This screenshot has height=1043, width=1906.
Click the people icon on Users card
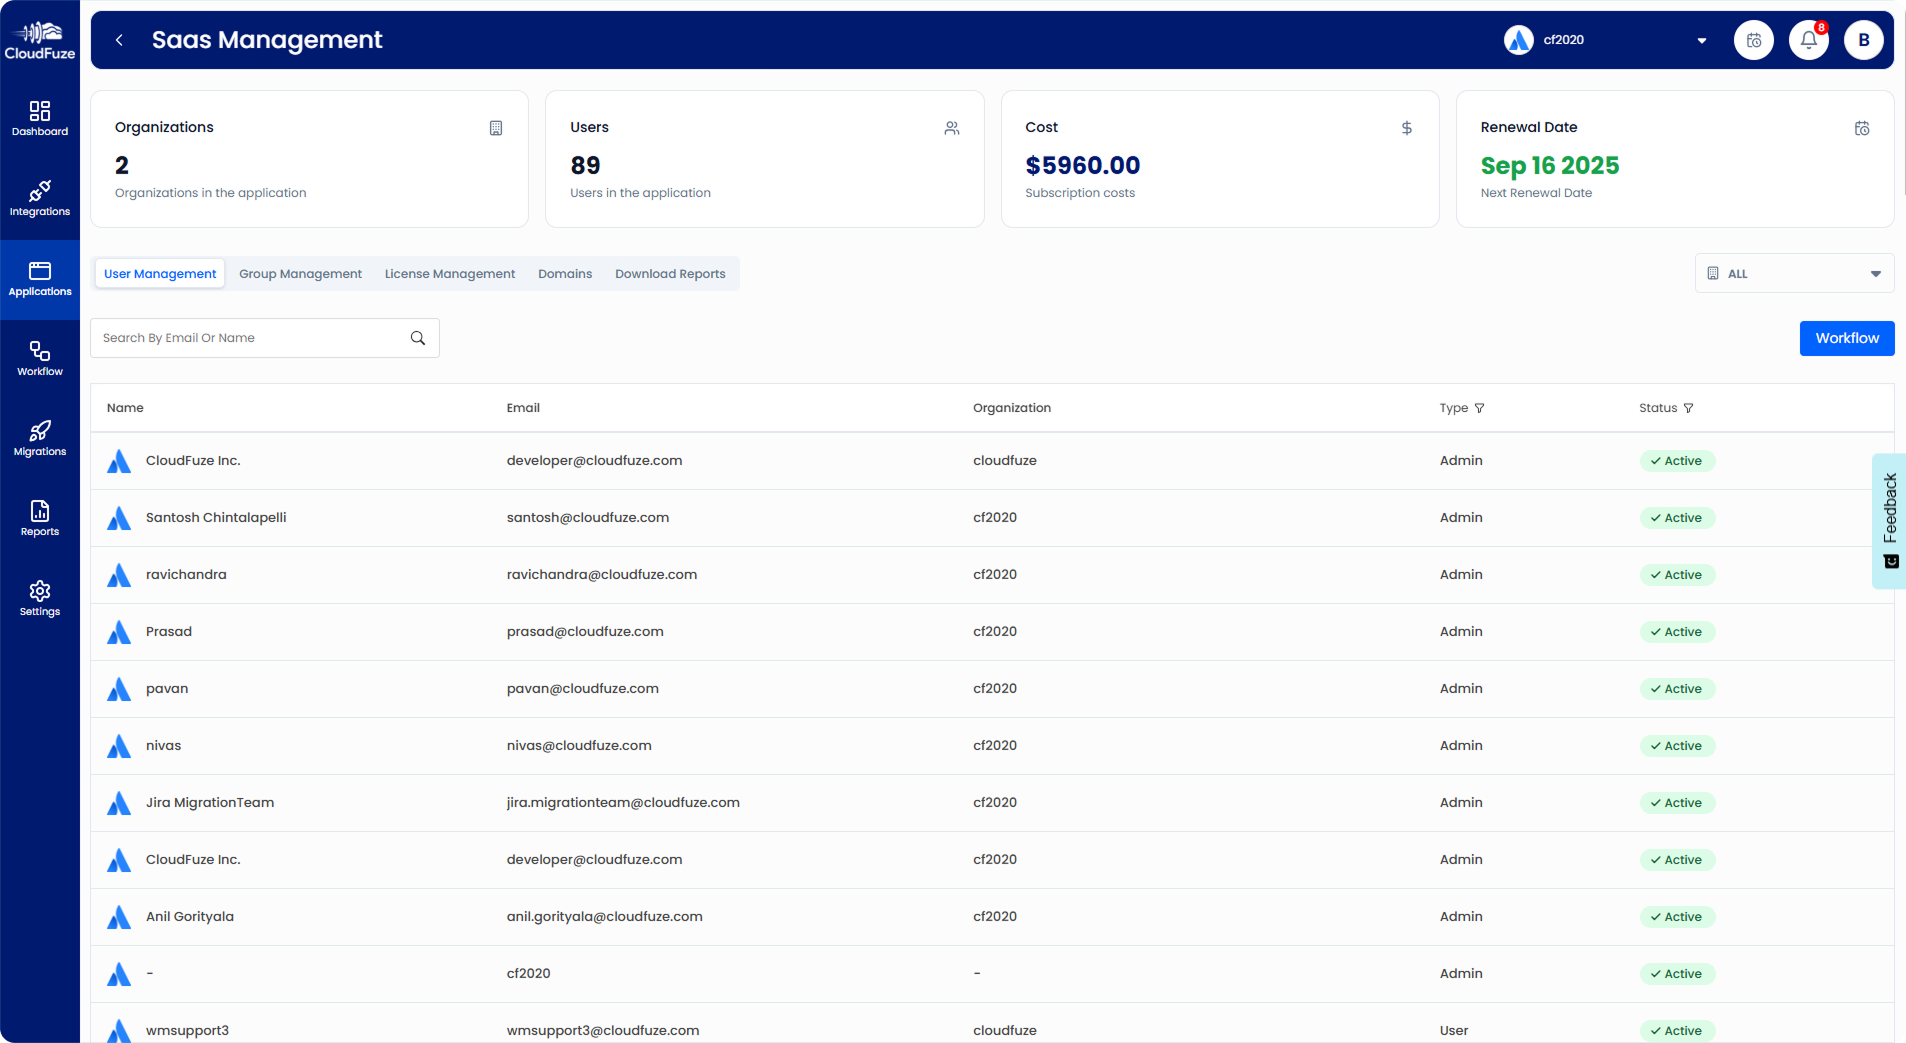pos(952,128)
